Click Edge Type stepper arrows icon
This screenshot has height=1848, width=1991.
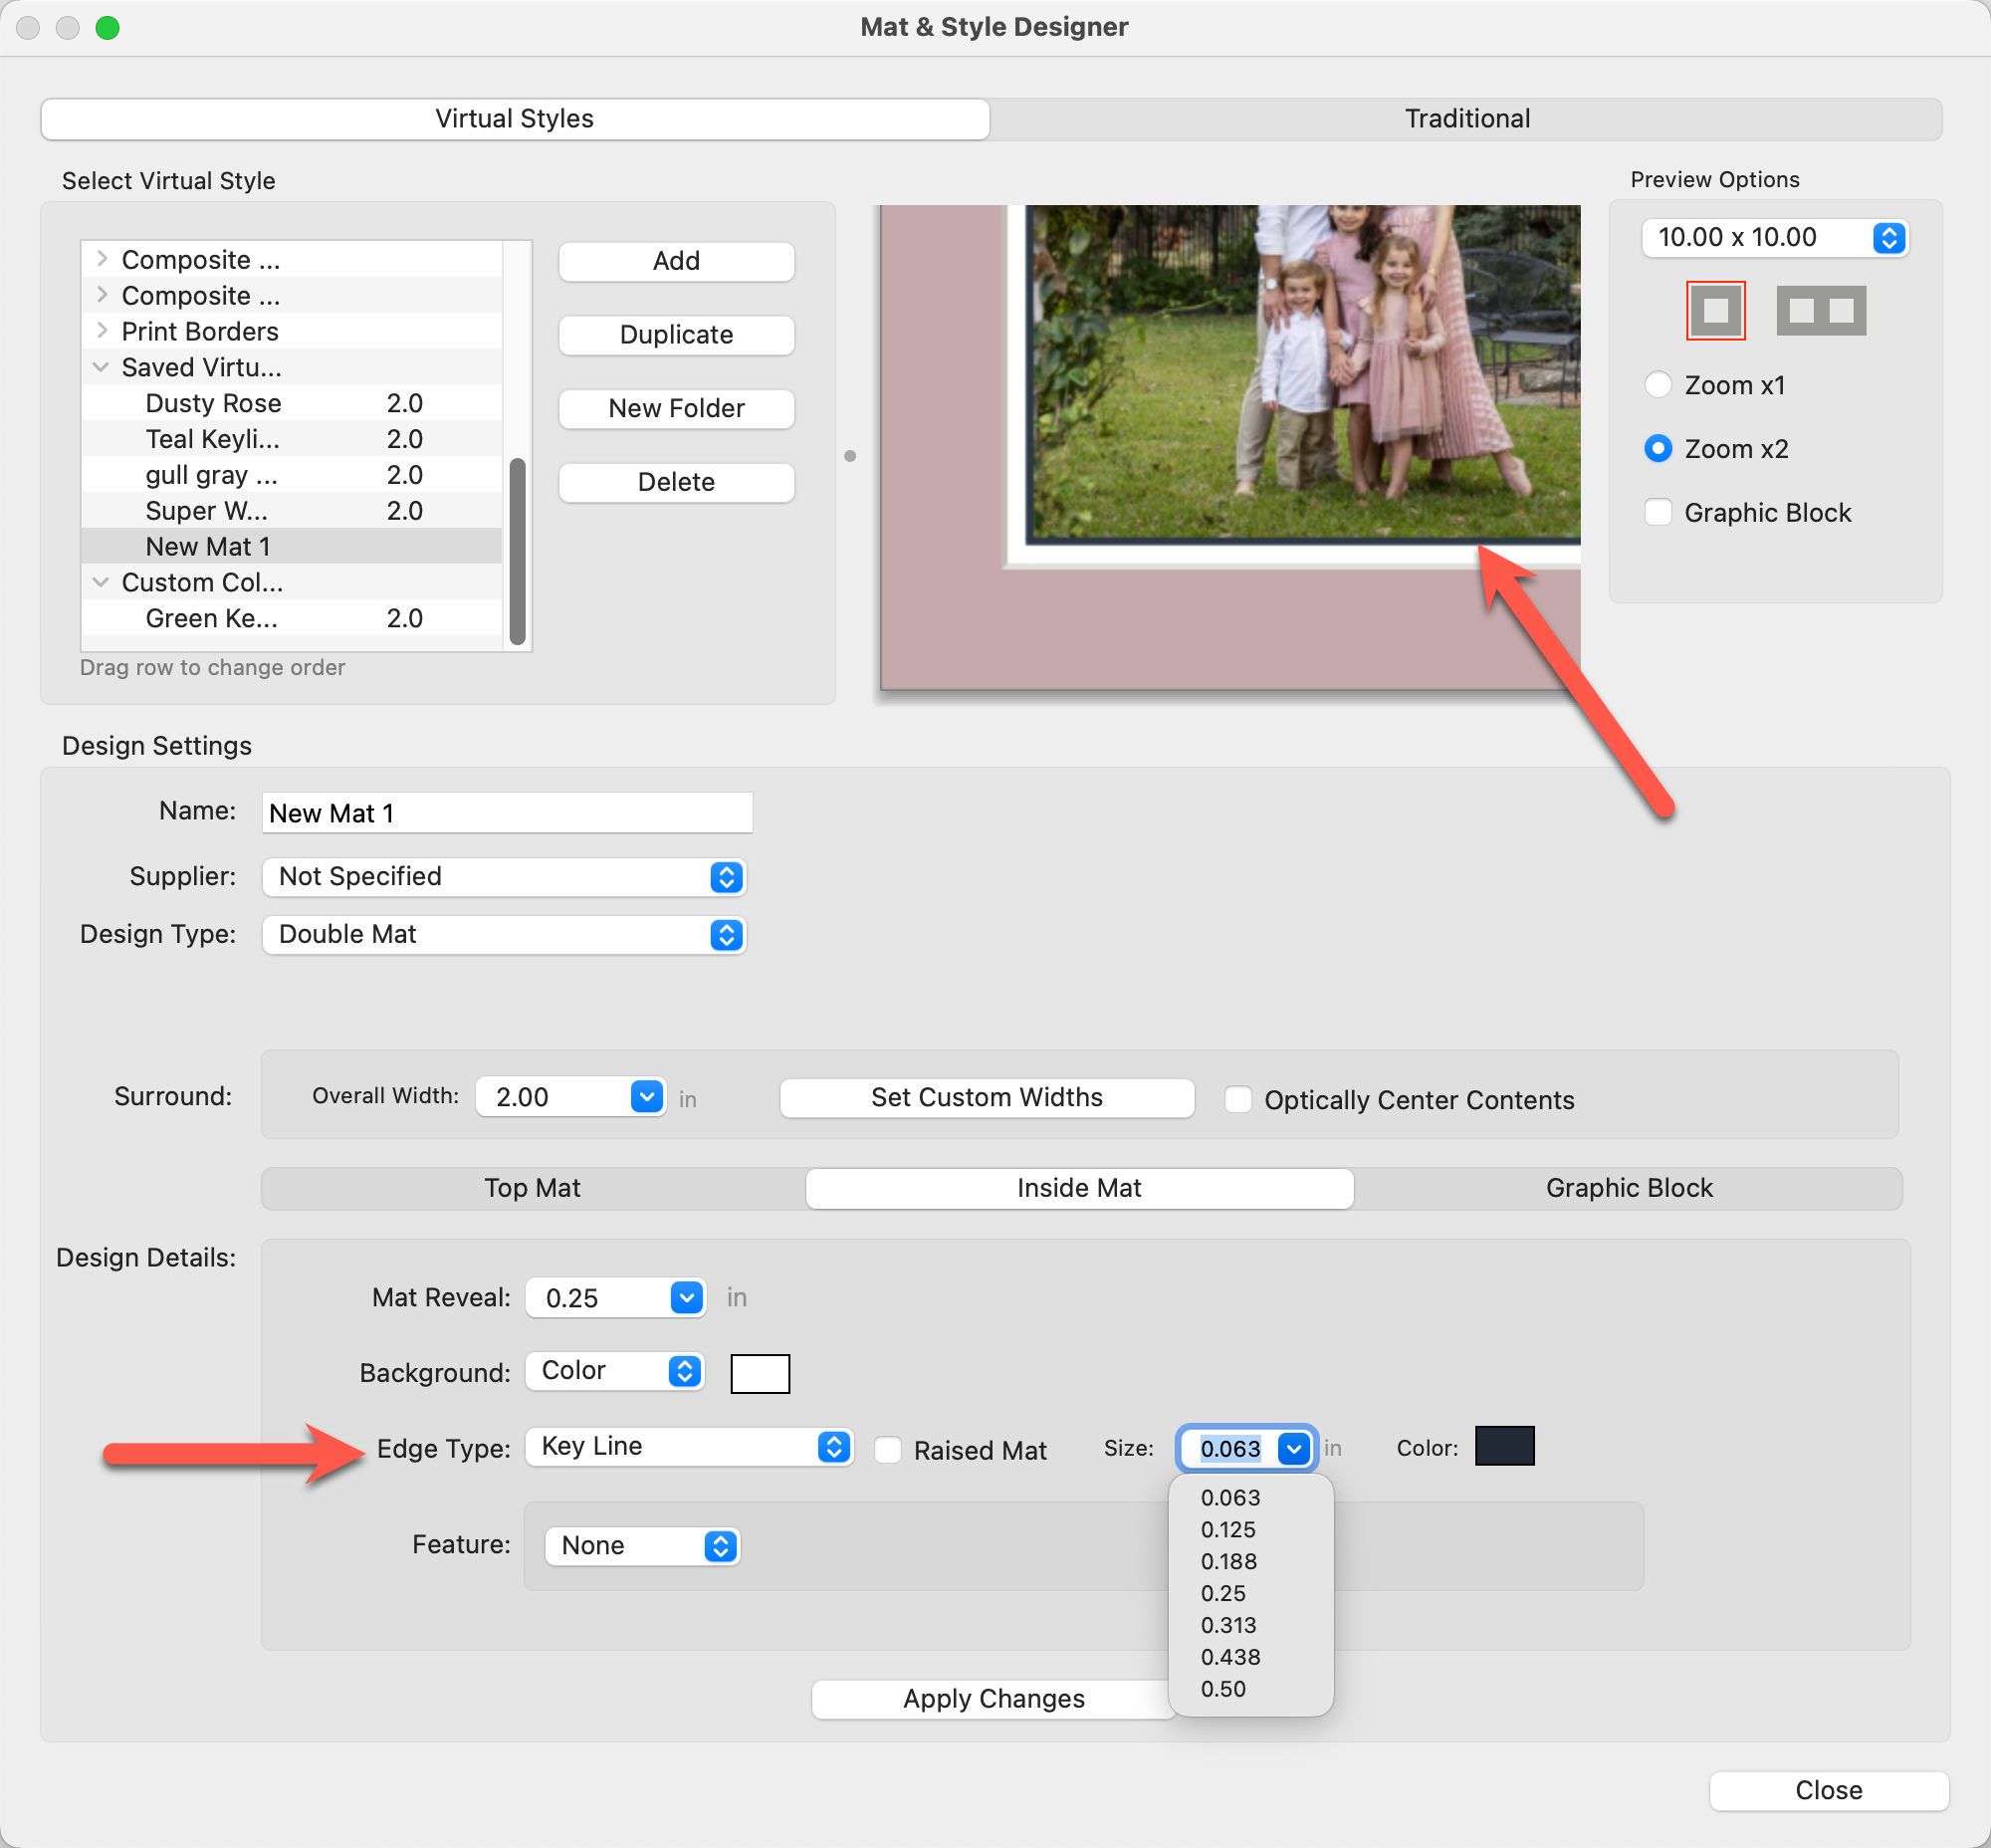coord(833,1447)
